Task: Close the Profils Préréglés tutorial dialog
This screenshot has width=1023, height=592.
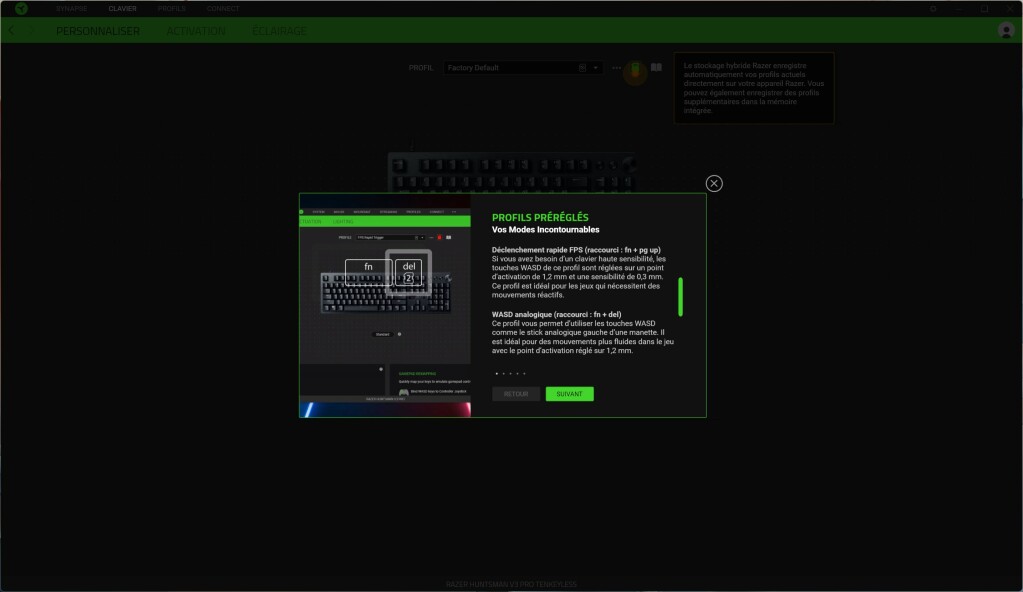Action: (714, 183)
